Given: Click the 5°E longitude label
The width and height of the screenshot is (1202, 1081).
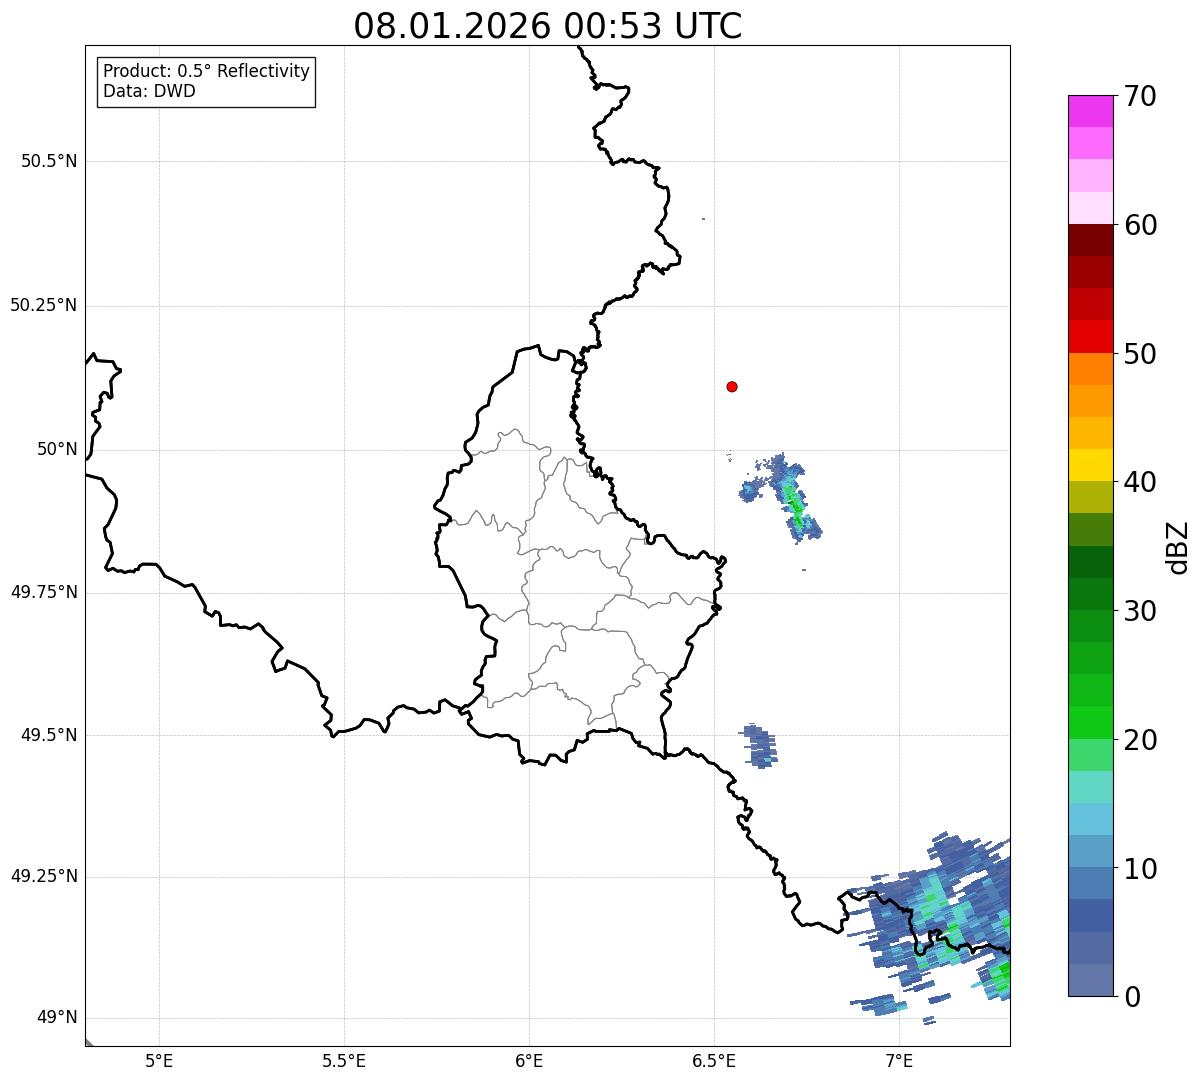Looking at the screenshot, I should [x=159, y=1061].
